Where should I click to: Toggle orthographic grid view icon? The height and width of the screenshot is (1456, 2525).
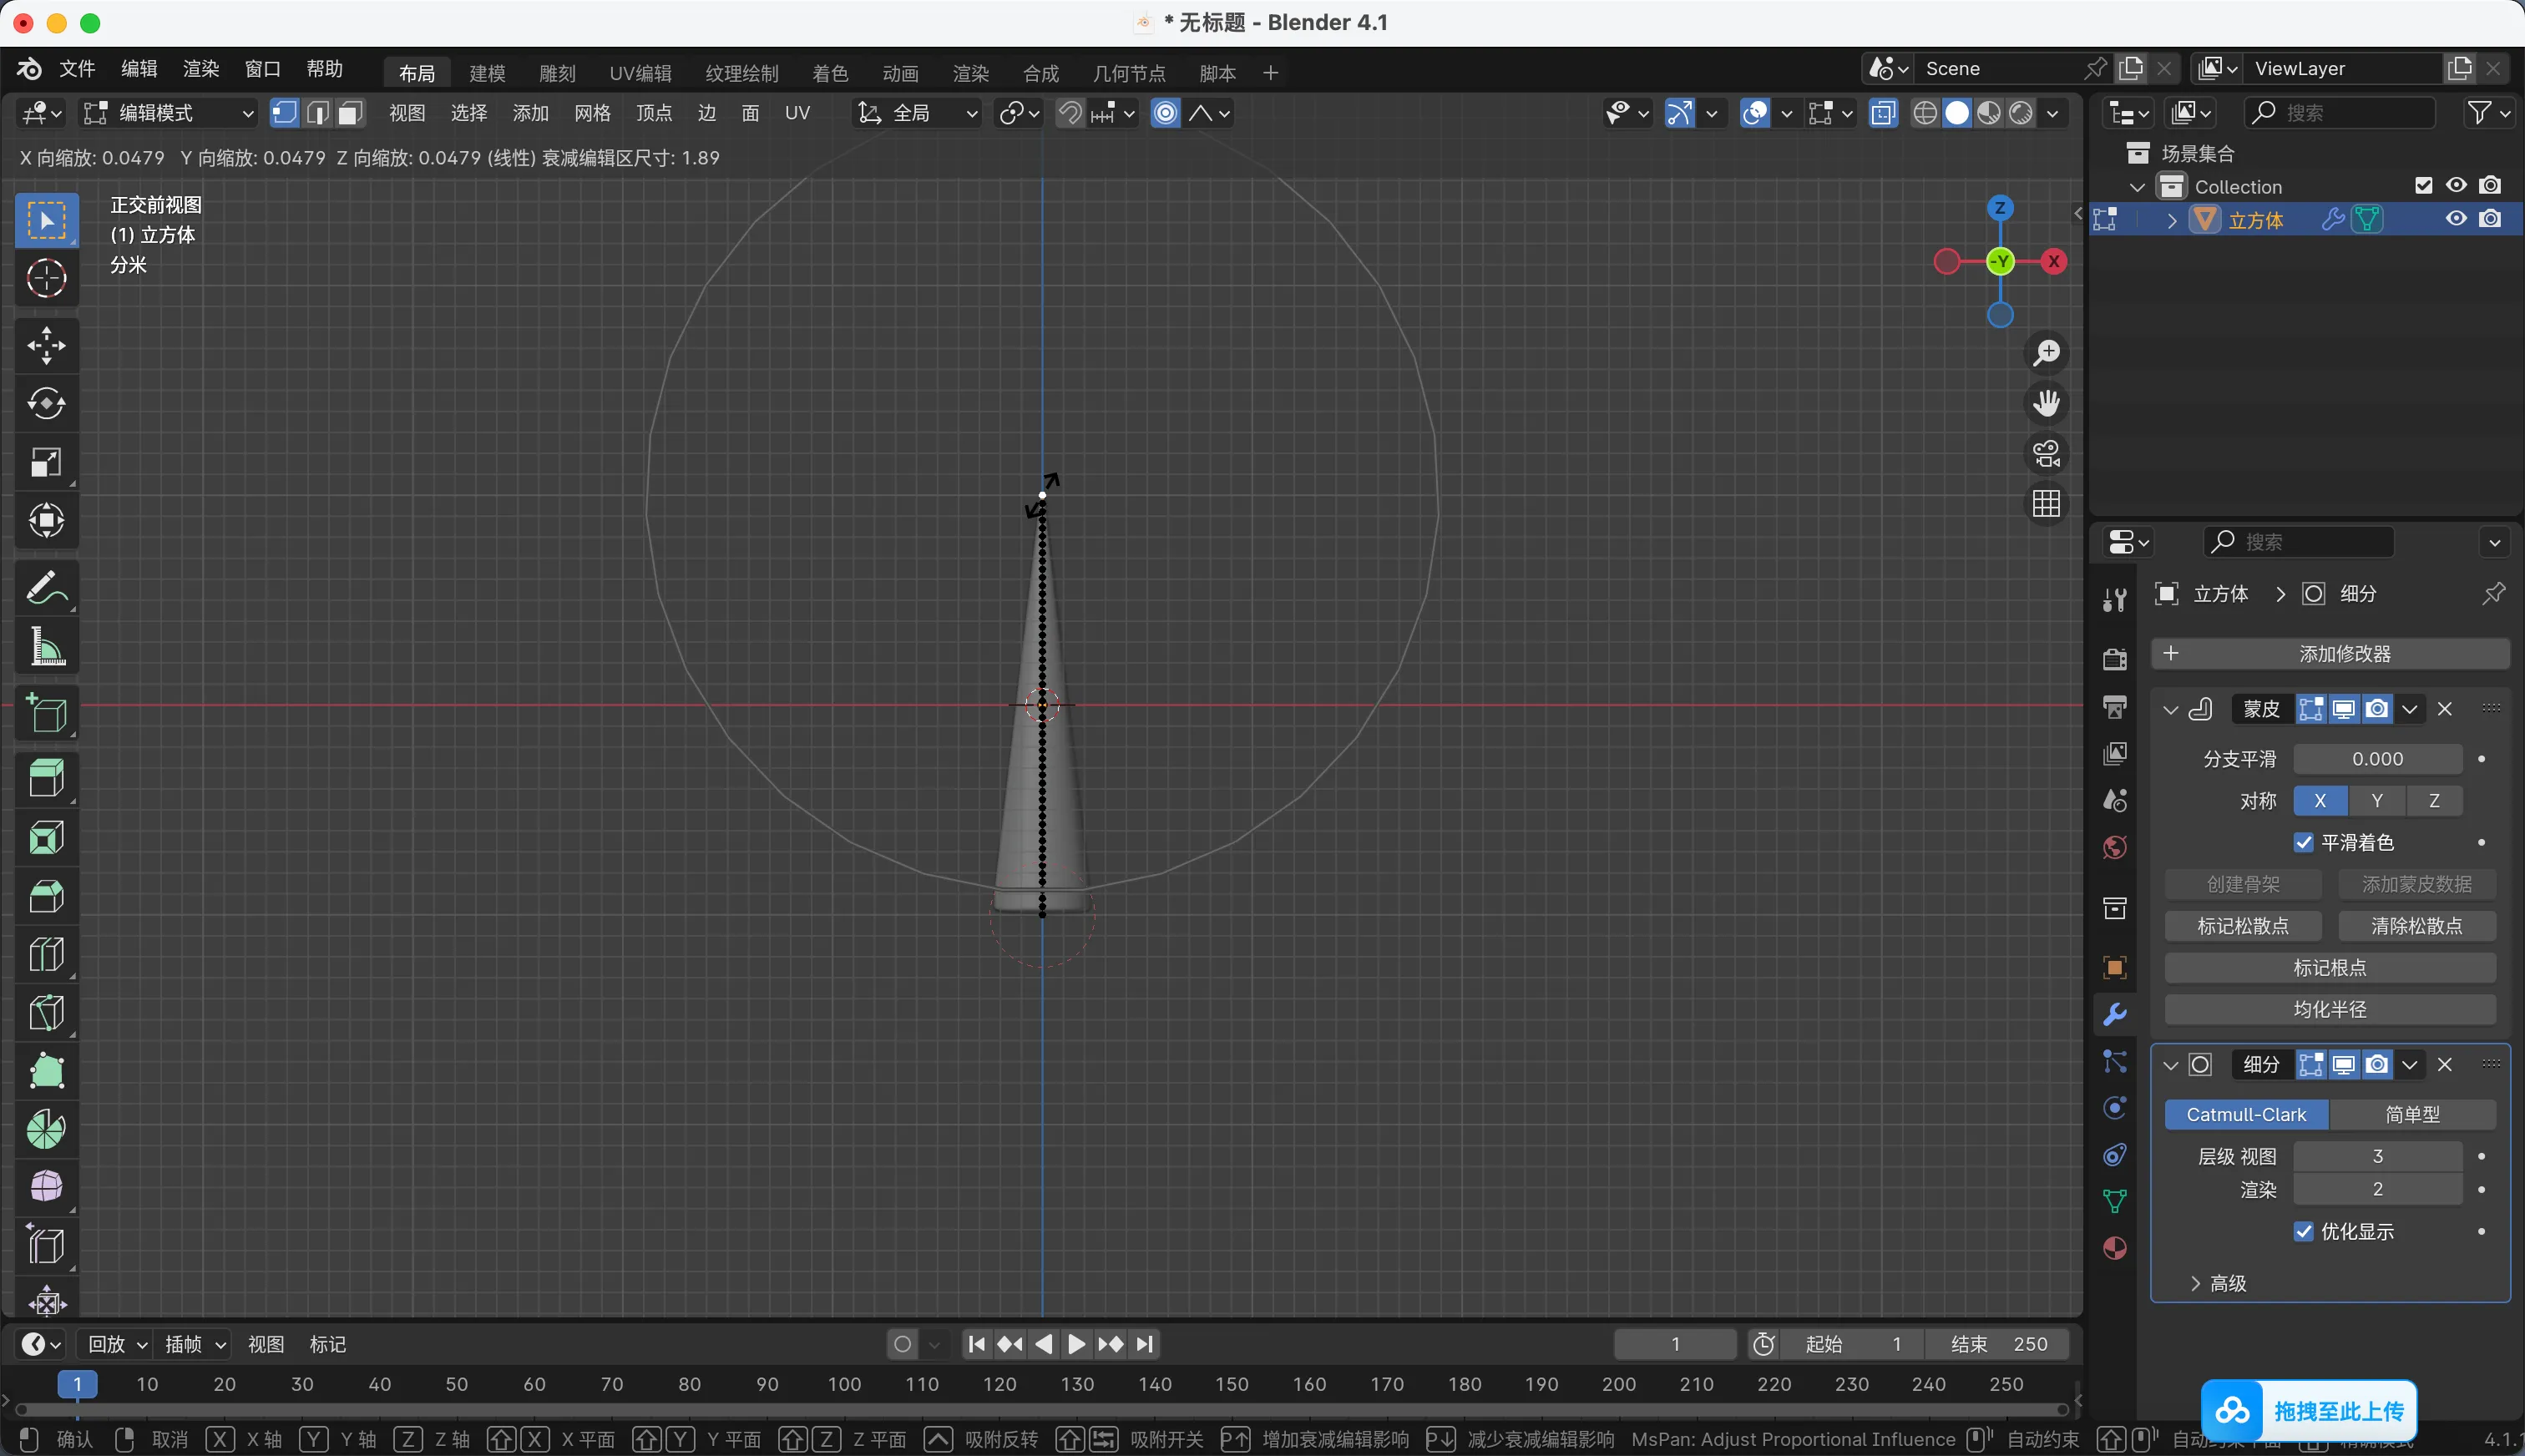(2047, 503)
